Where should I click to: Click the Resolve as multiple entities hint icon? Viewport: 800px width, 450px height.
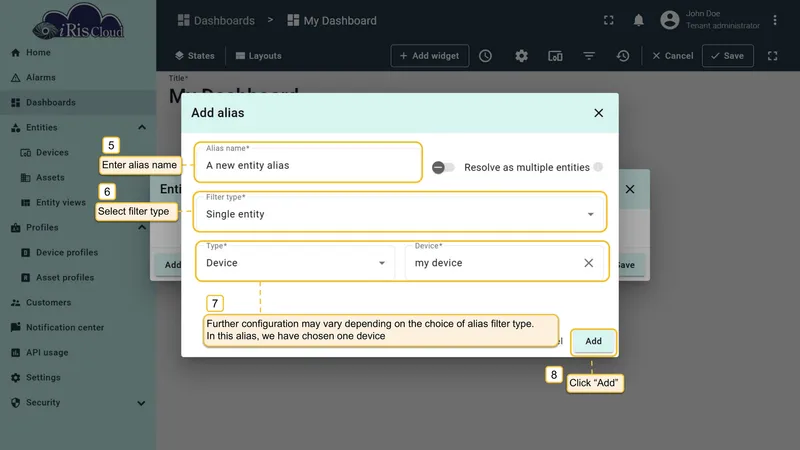tap(598, 167)
